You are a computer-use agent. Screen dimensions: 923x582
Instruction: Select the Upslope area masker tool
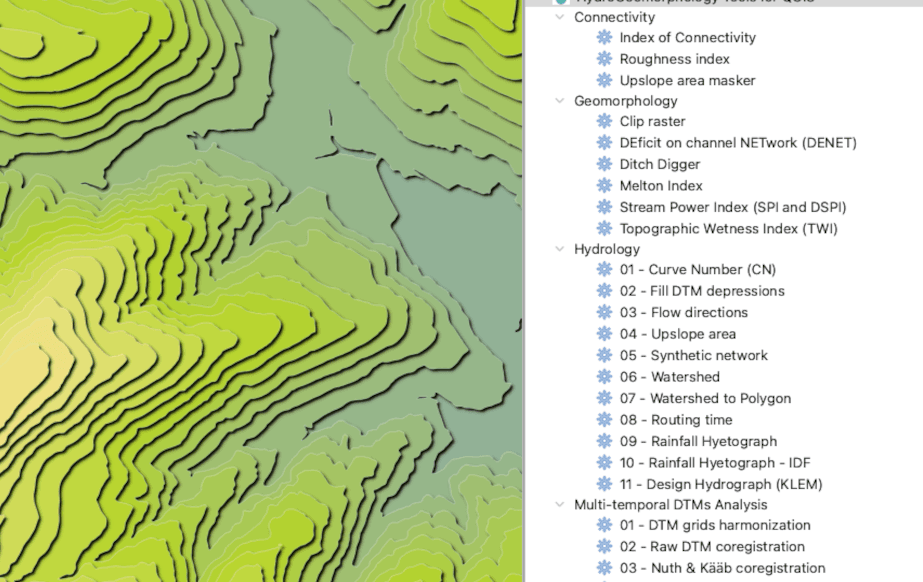(x=687, y=80)
